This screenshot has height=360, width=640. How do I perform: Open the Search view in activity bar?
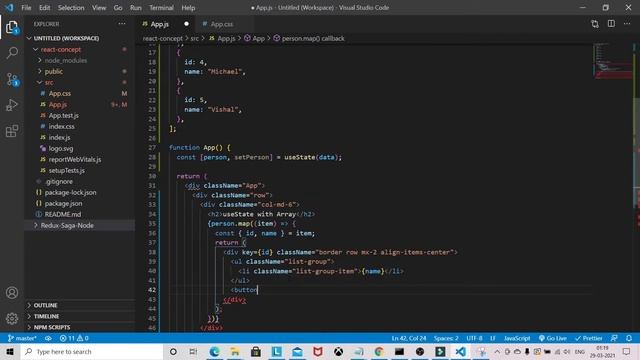point(12,53)
